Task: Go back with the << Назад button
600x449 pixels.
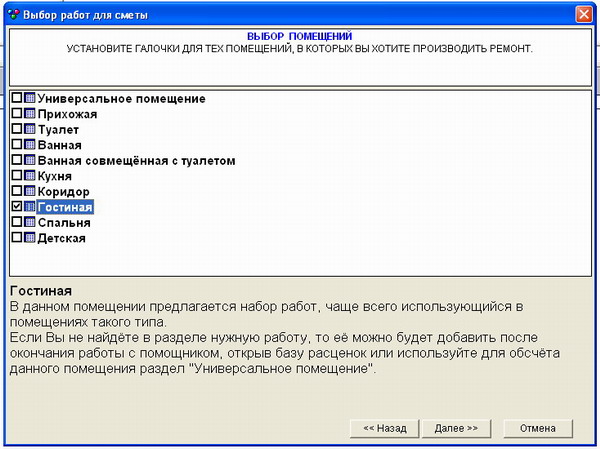Action: click(x=385, y=428)
